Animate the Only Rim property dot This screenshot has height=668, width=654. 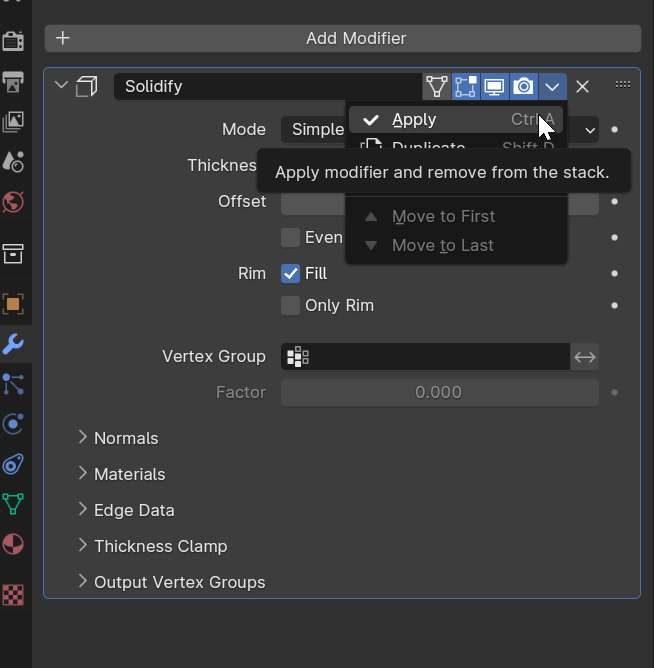pyautogui.click(x=614, y=305)
